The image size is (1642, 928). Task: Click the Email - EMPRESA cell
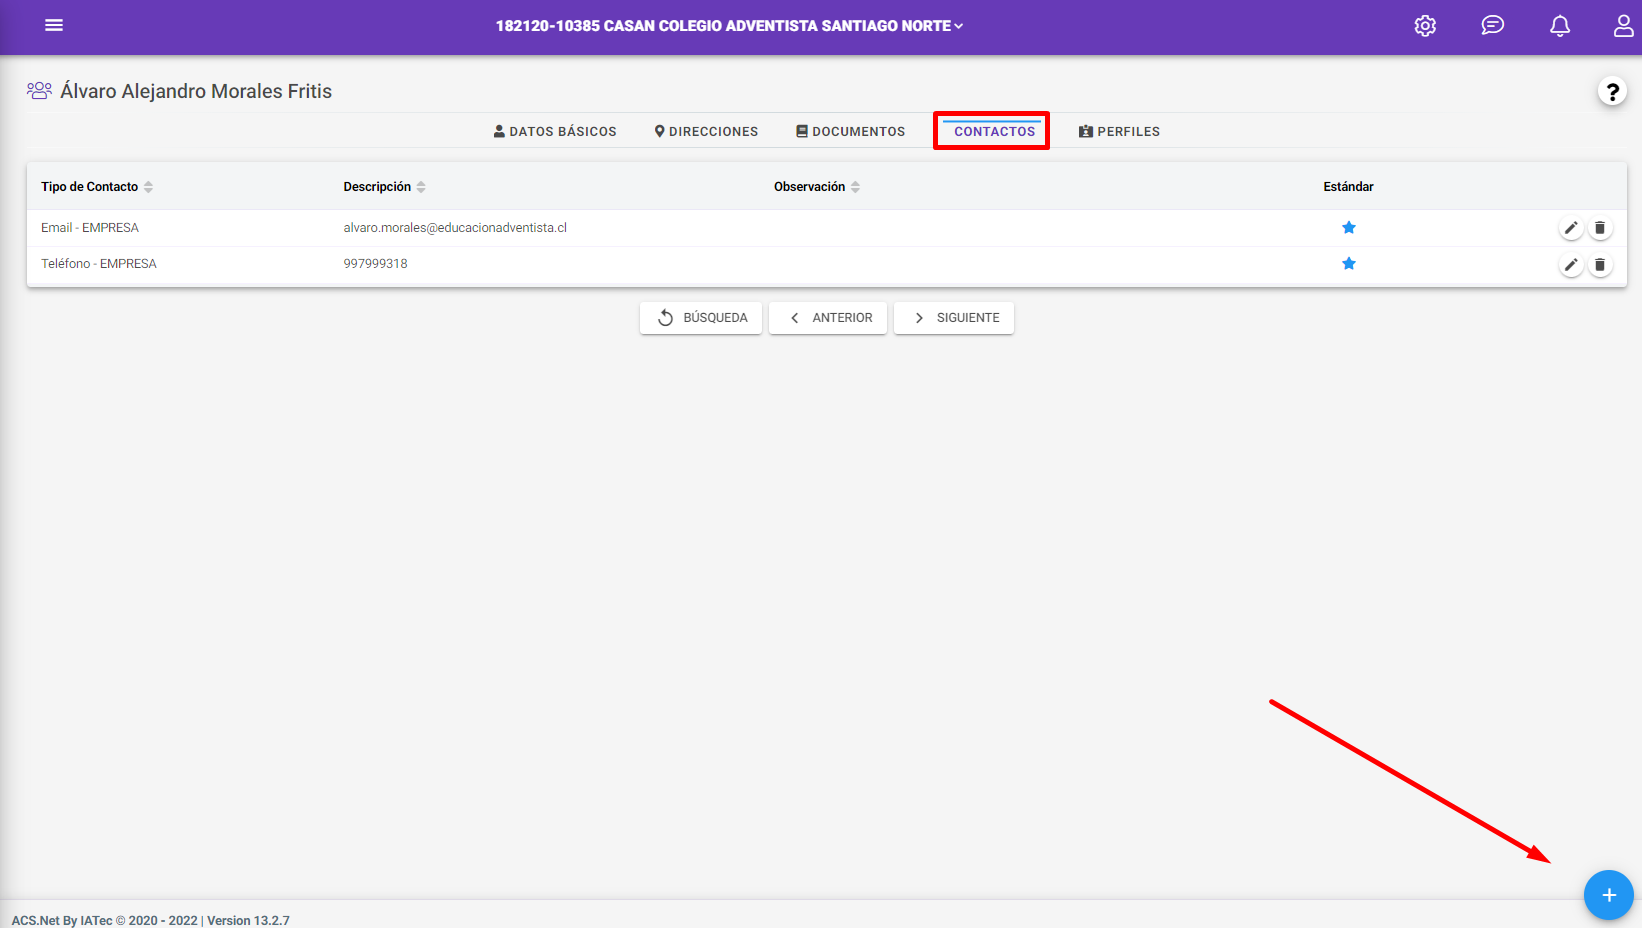[x=90, y=228]
